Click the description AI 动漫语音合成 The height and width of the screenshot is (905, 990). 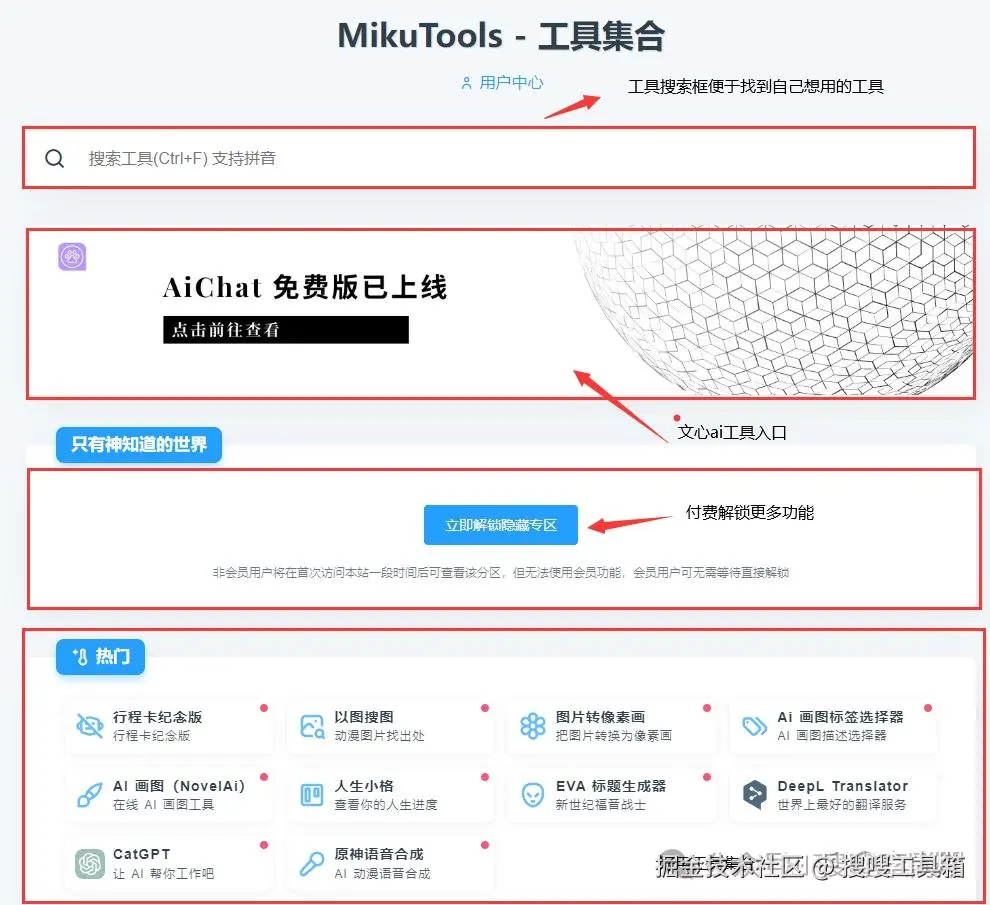coord(383,873)
